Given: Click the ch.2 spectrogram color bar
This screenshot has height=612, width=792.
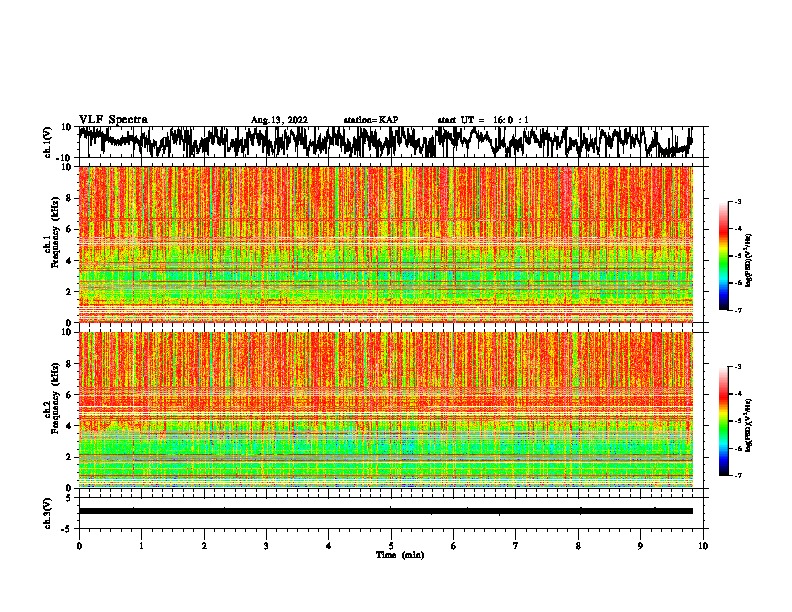Looking at the screenshot, I should pyautogui.click(x=723, y=421).
